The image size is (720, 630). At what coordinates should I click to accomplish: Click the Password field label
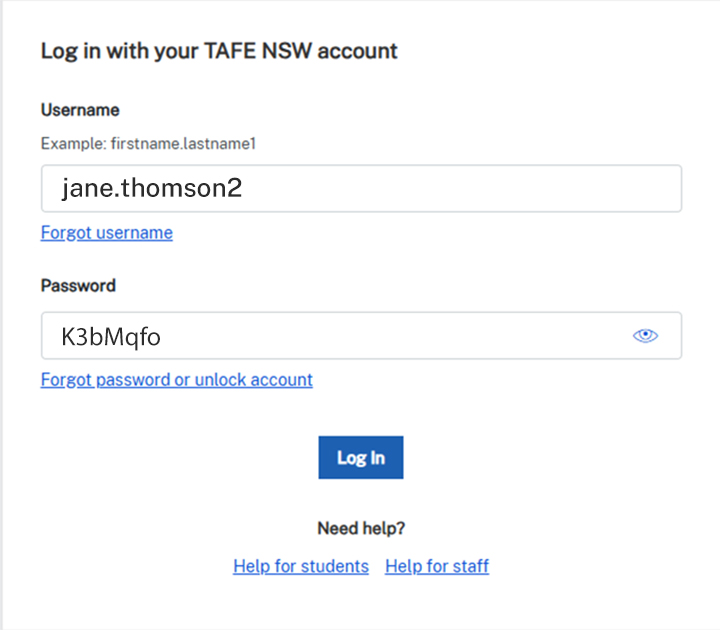coord(78,285)
